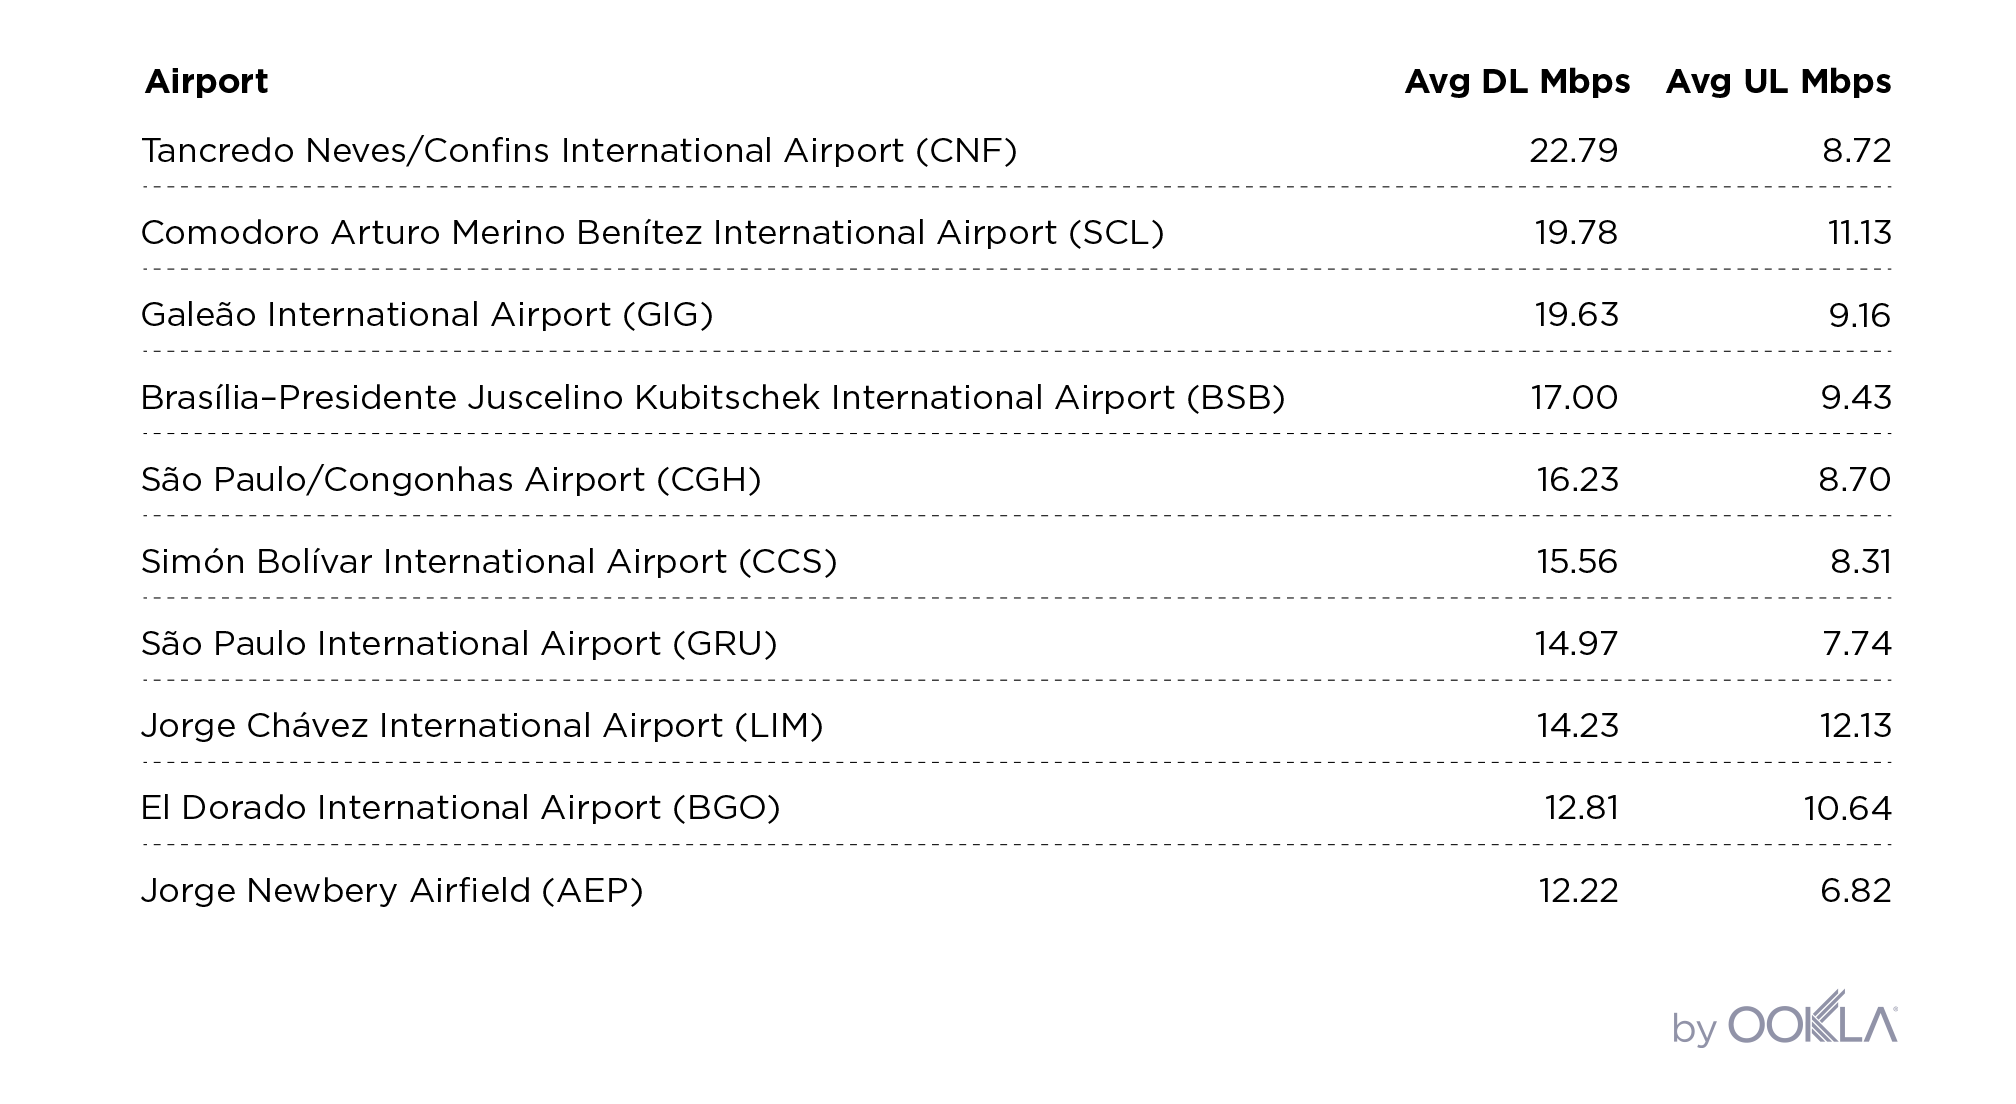
Task: Click the Avg DL Mbps header
Action: [1517, 81]
